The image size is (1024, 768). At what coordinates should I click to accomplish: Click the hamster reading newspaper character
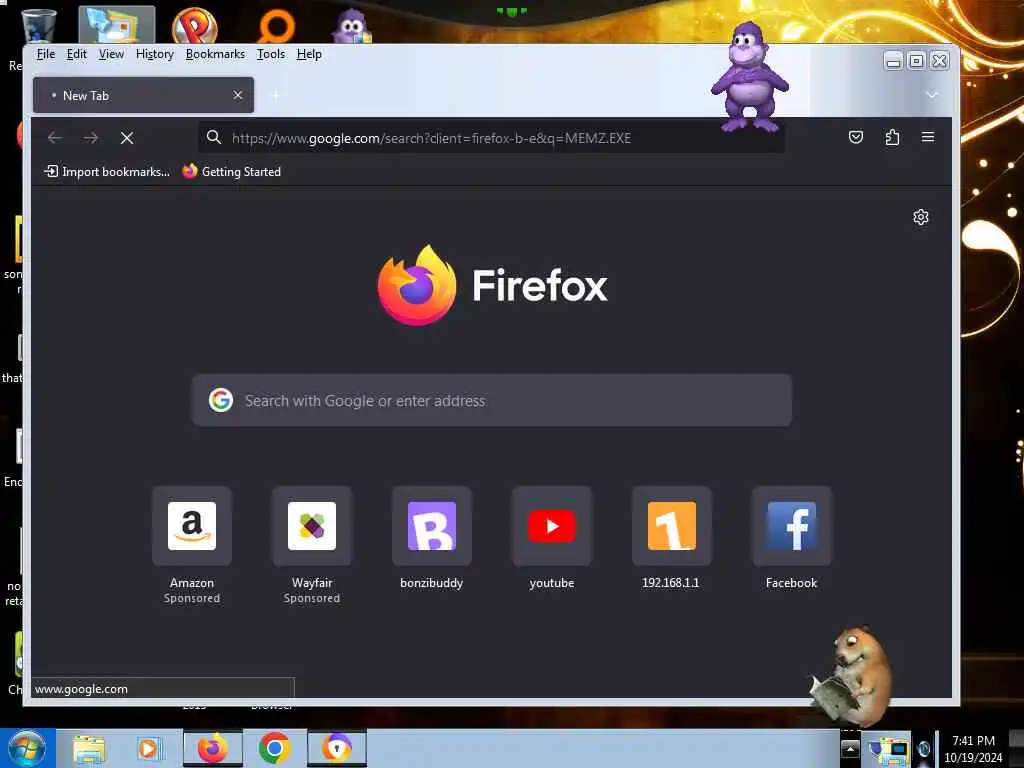(x=850, y=676)
